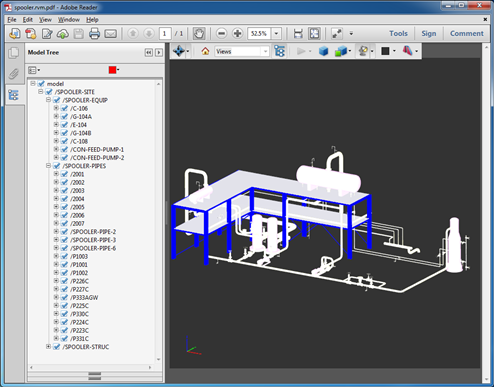The image size is (494, 387).
Task: Open the page thumbnails panel icon
Action: click(x=14, y=53)
